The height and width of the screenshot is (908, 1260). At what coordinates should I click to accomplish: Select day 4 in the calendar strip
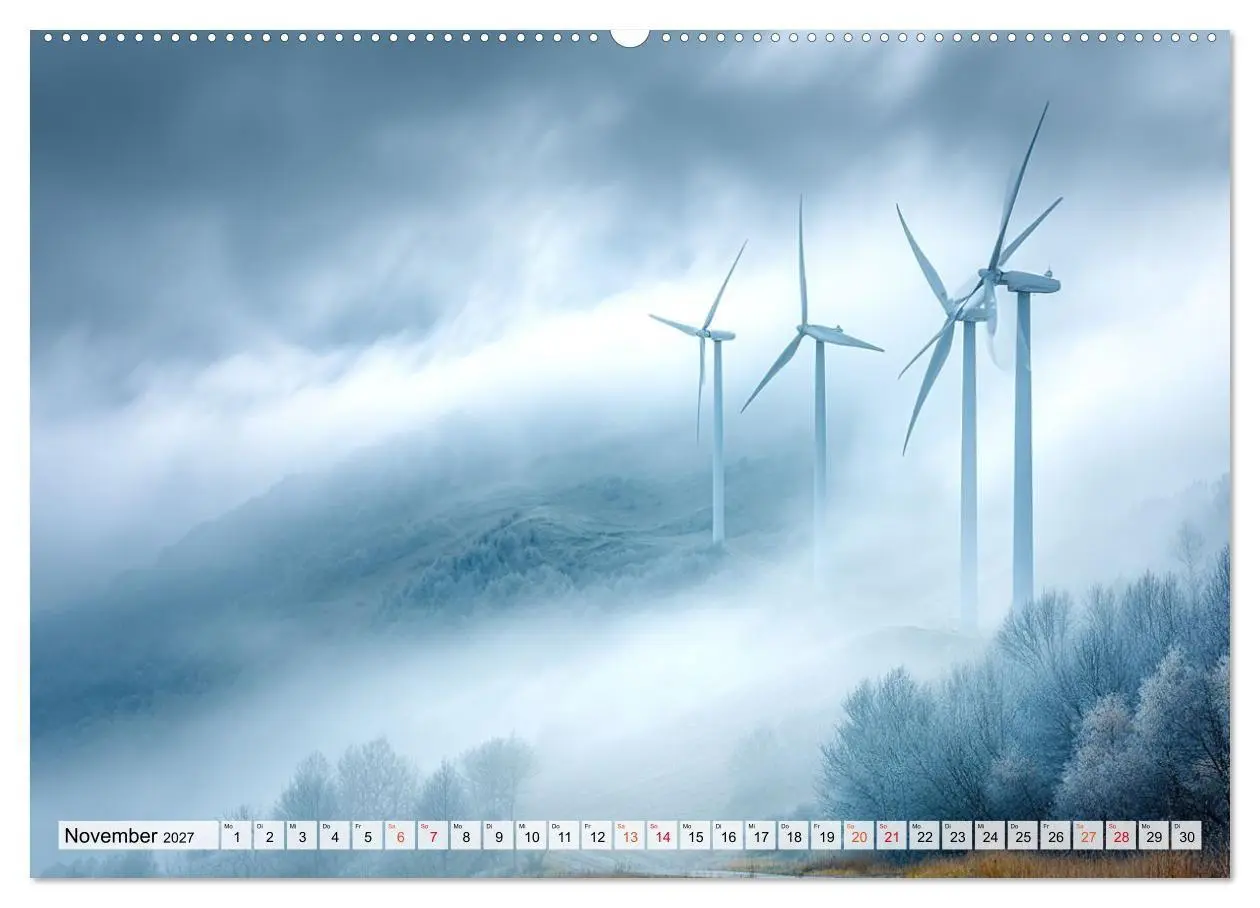tap(335, 836)
